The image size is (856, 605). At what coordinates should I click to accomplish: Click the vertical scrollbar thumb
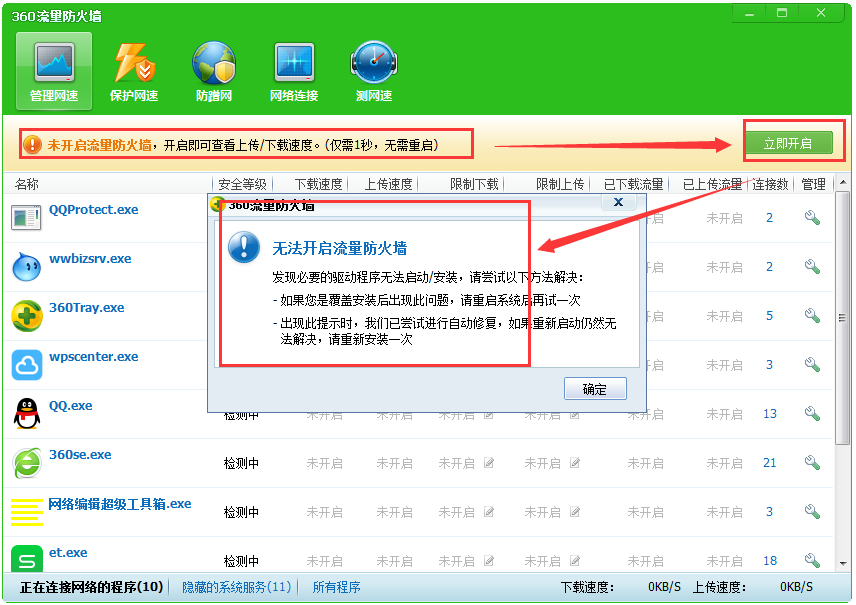coord(843,318)
